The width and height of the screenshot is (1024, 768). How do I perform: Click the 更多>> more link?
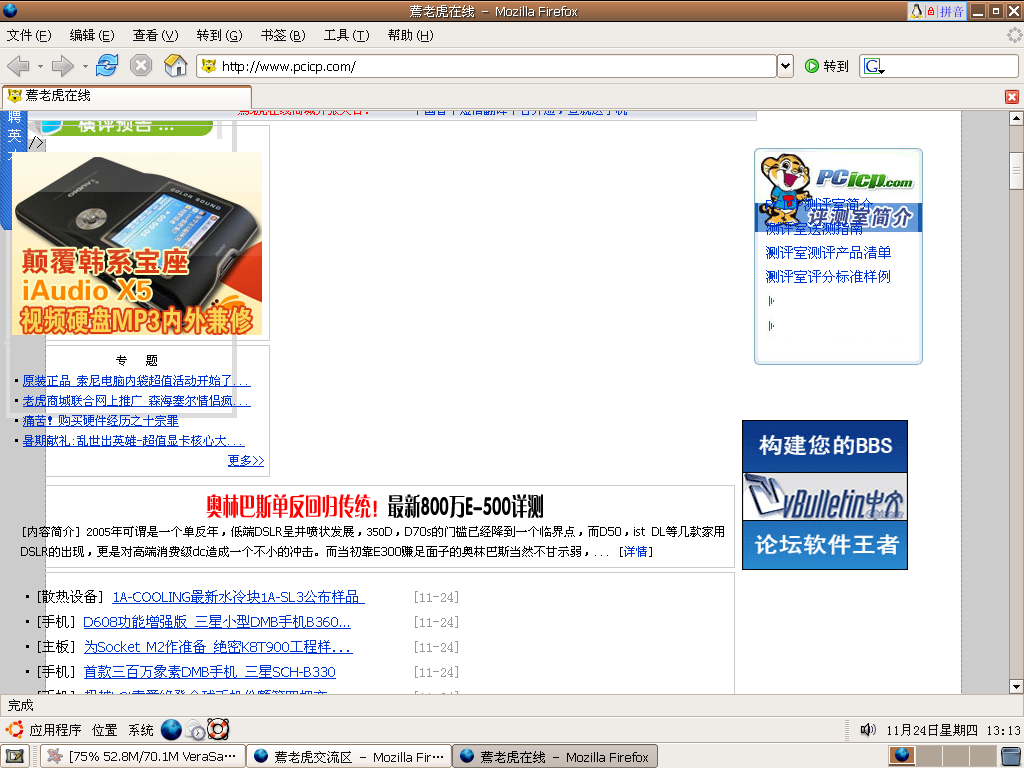click(246, 460)
